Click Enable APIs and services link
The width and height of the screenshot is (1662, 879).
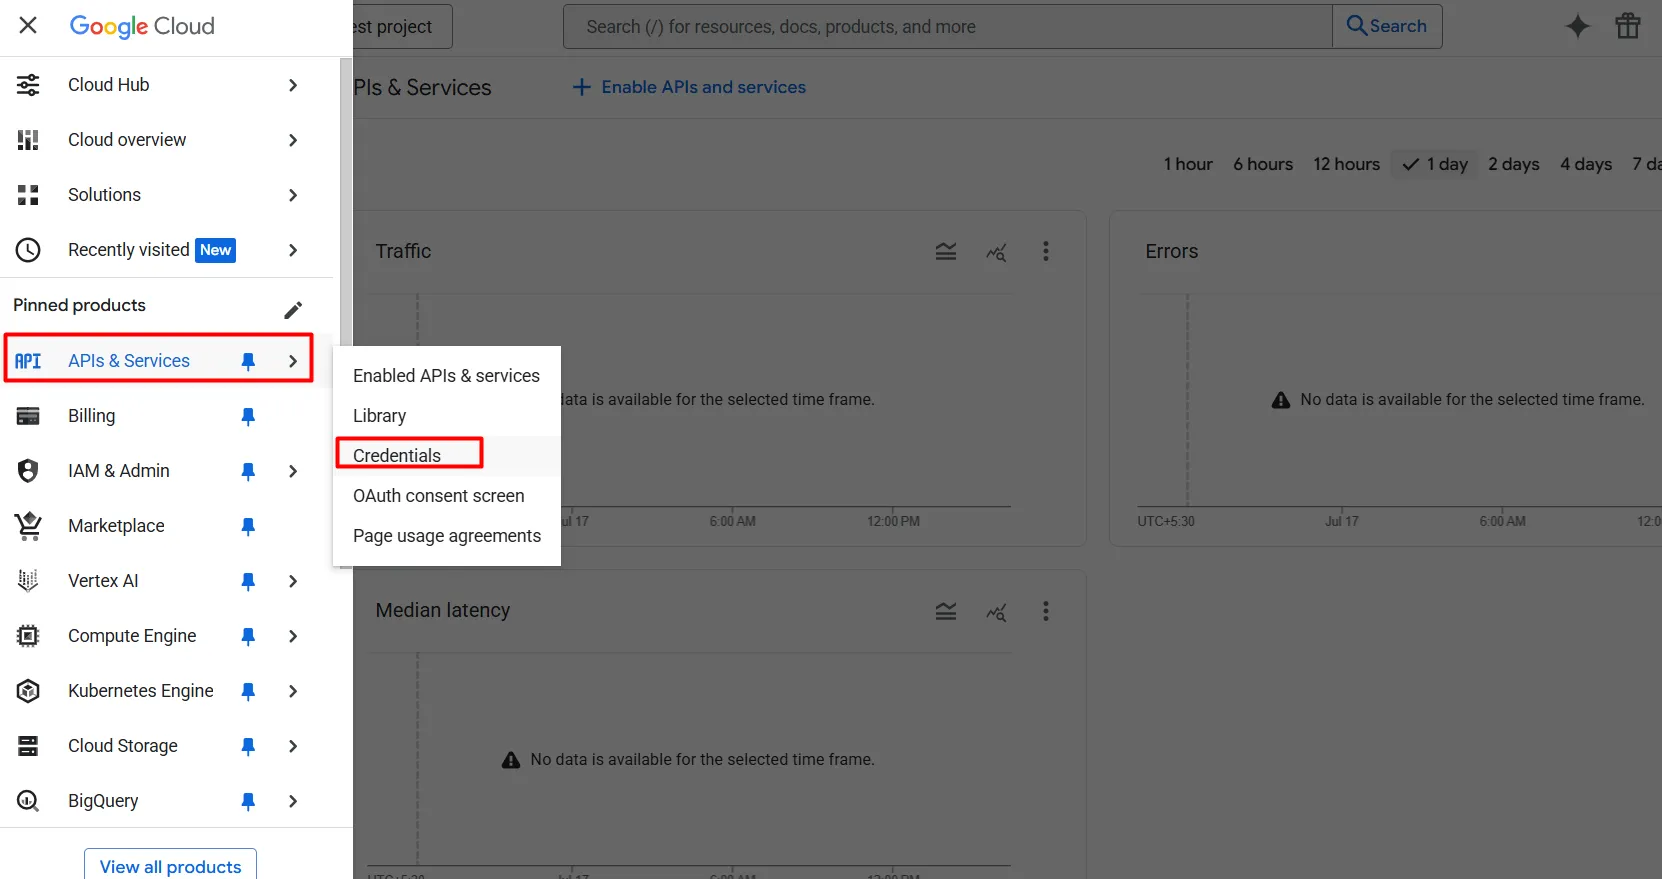[689, 87]
